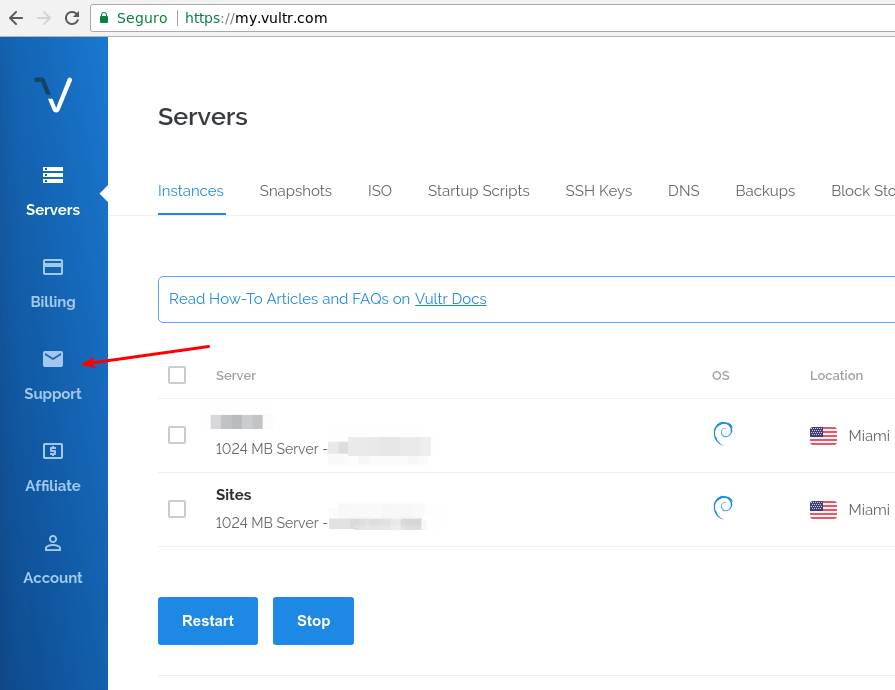Switch to the Instances tab
The height and width of the screenshot is (690, 895).
pos(191,191)
